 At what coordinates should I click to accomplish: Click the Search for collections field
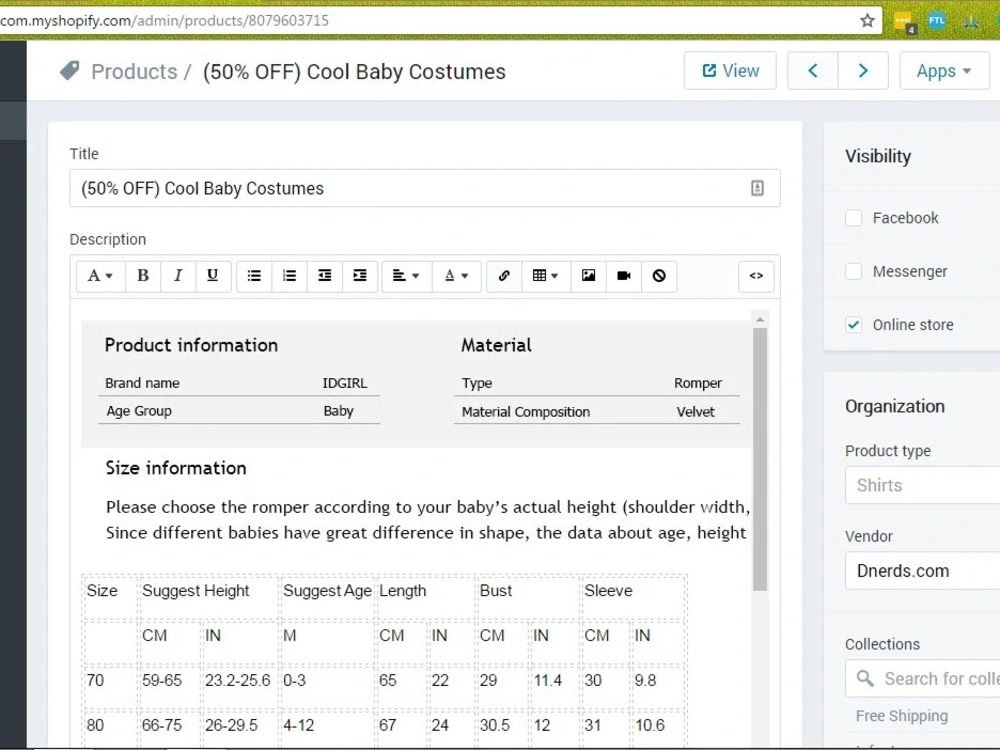(x=922, y=679)
